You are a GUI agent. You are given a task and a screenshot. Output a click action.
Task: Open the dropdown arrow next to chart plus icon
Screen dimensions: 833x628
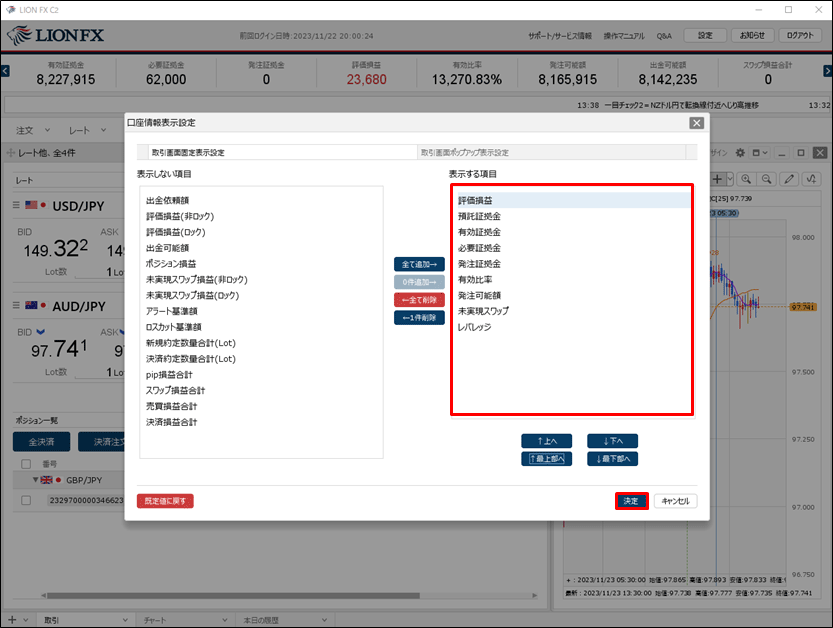730,179
